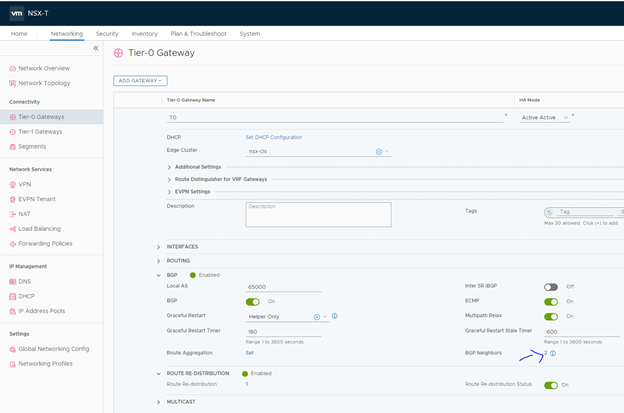This screenshot has height=413, width=624.
Task: Click the DNS sidebar icon
Action: point(13,282)
